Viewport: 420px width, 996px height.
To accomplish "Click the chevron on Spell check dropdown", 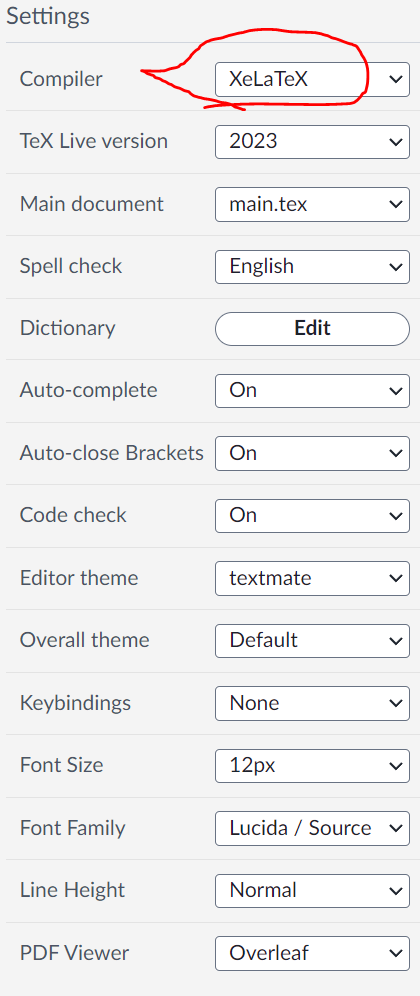I will [x=395, y=266].
